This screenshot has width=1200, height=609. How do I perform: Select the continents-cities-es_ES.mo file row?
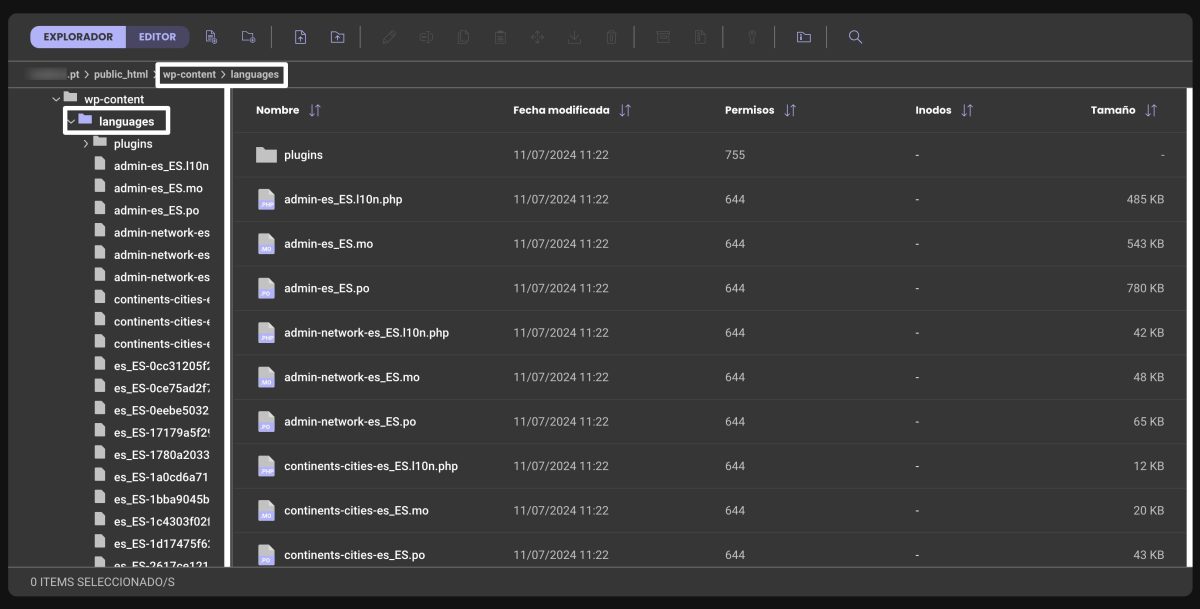coord(356,511)
